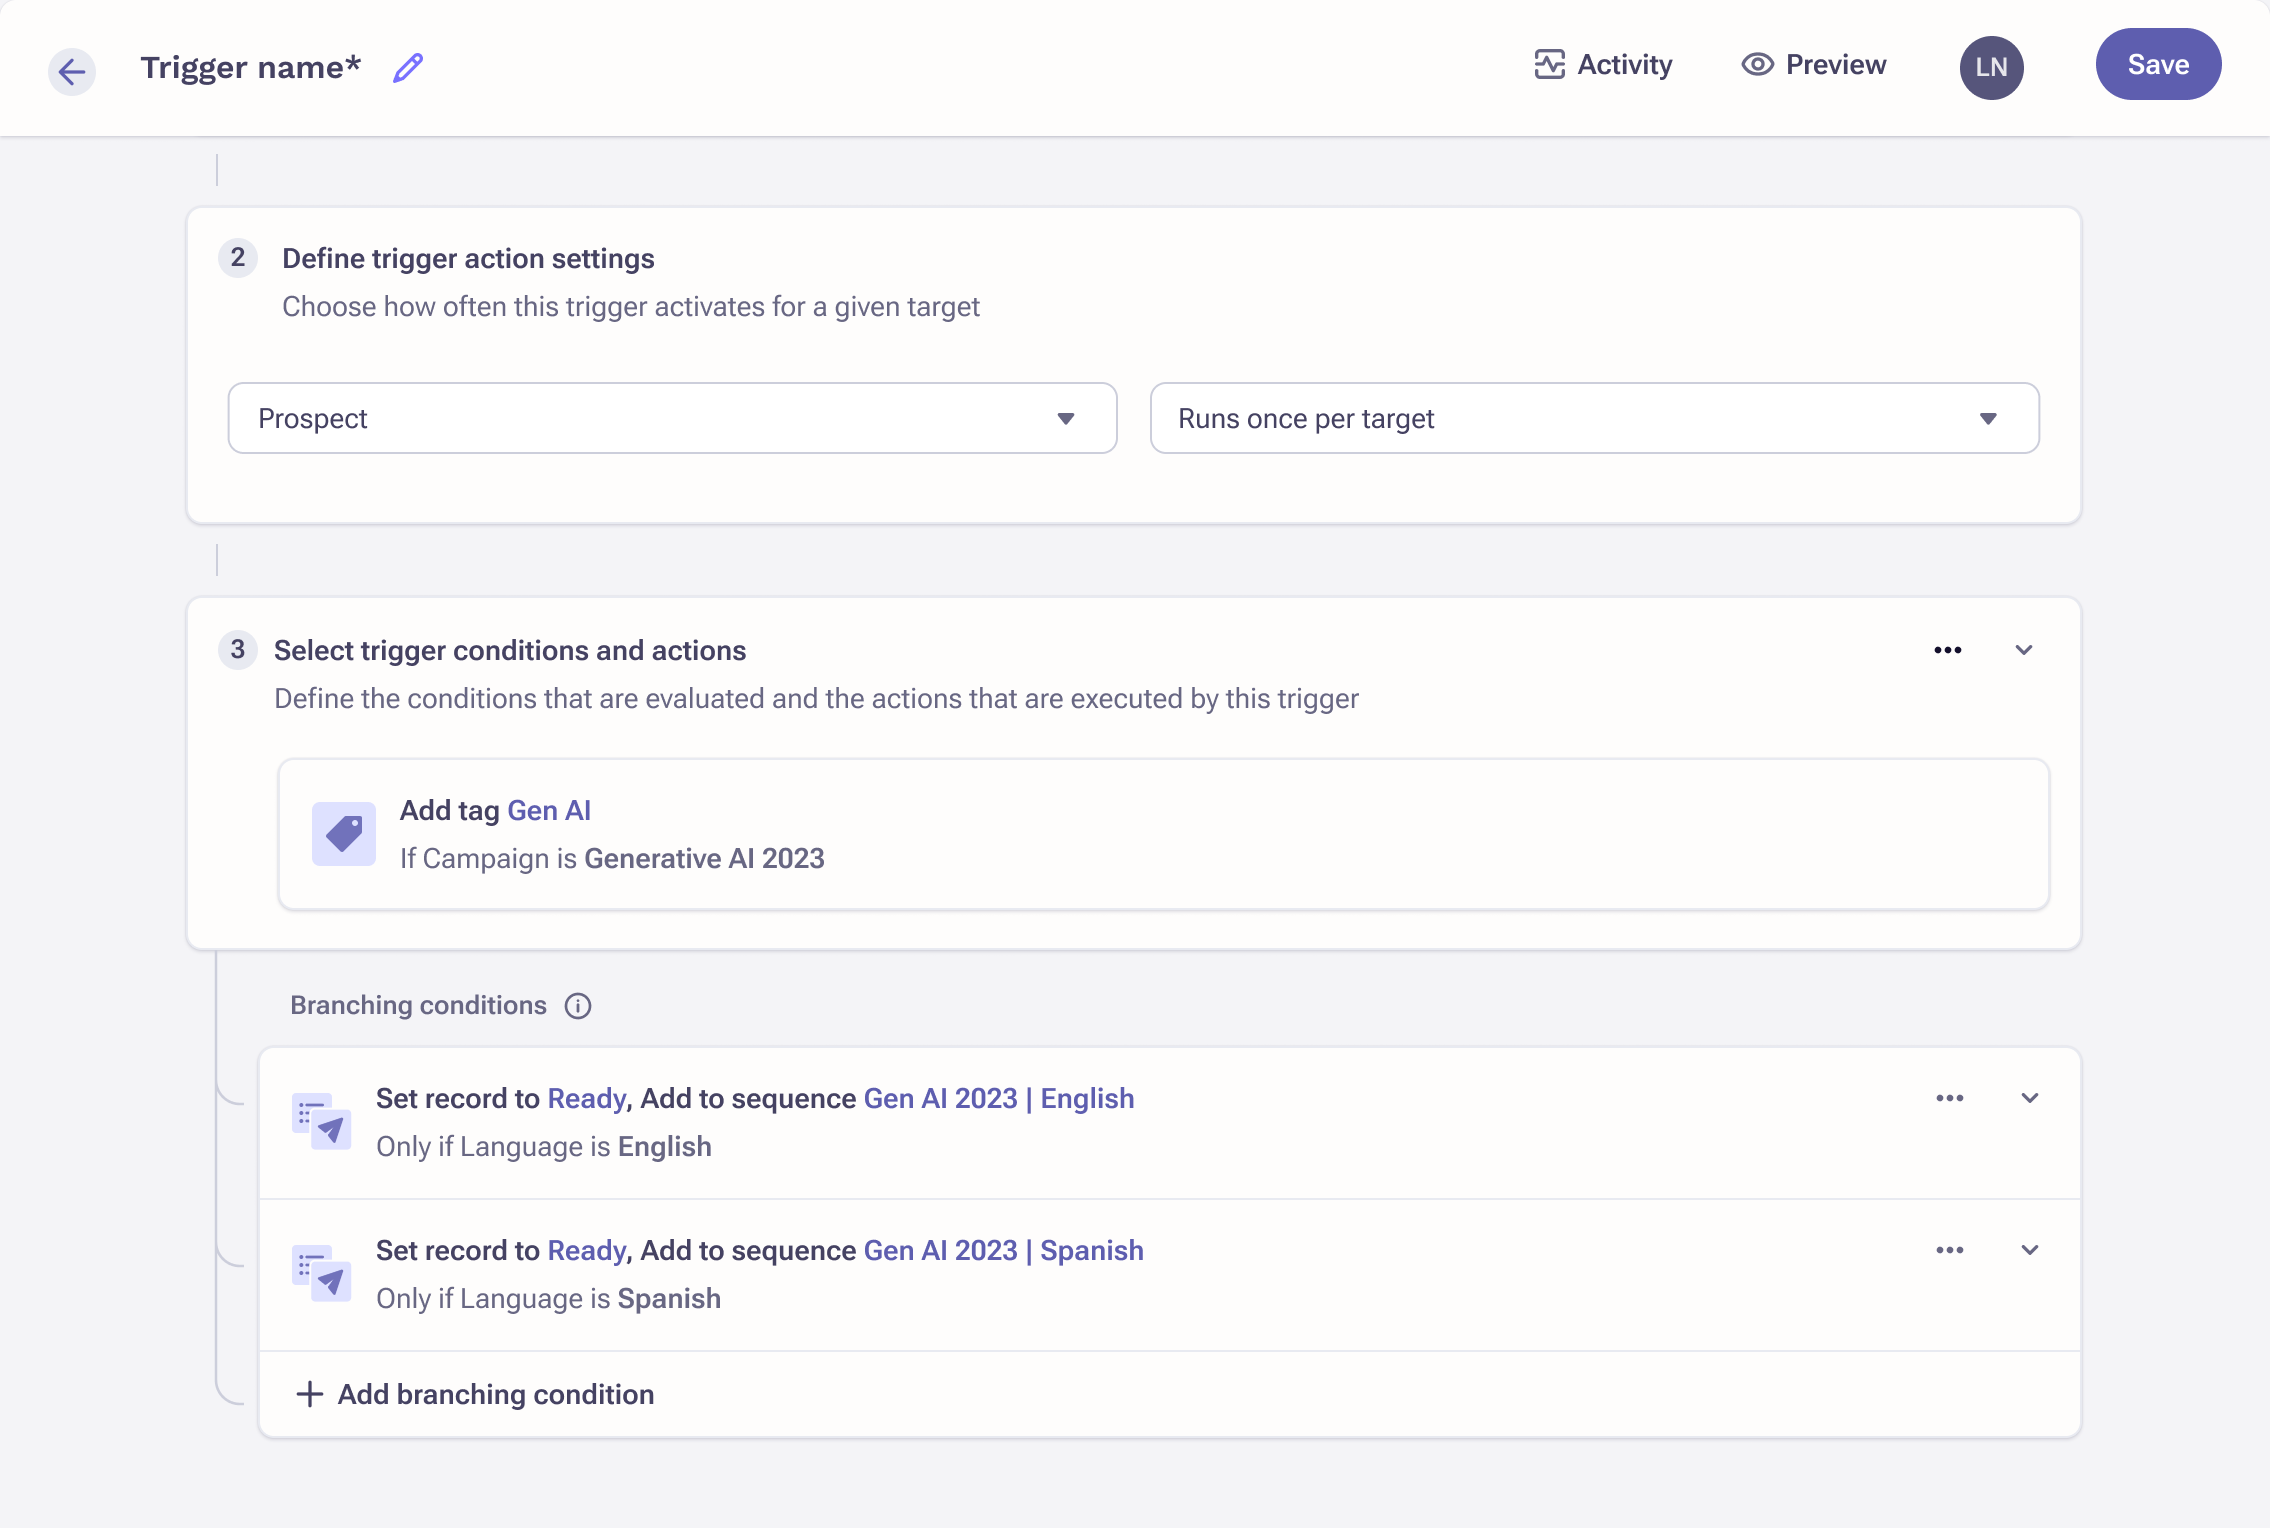The width and height of the screenshot is (2270, 1528).
Task: Click the Spanish sequence branch icon
Action: tap(321, 1274)
